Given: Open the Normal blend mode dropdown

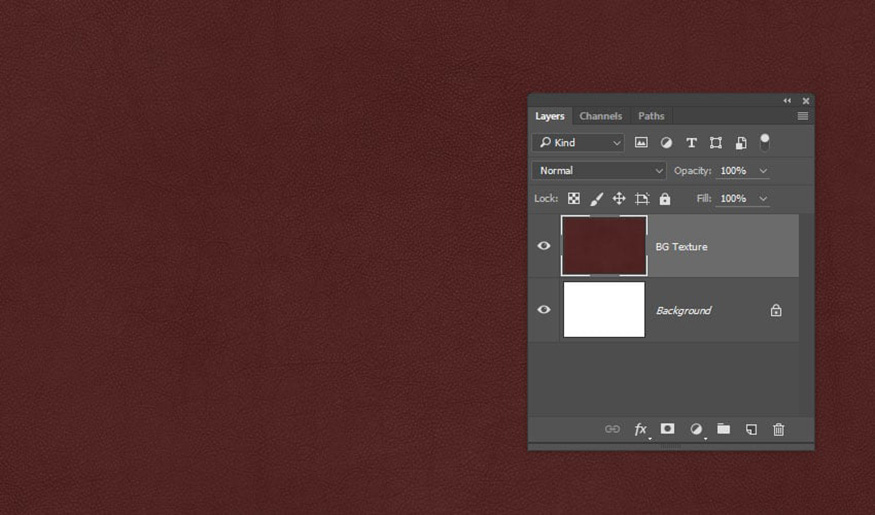Looking at the screenshot, I should pyautogui.click(x=599, y=171).
